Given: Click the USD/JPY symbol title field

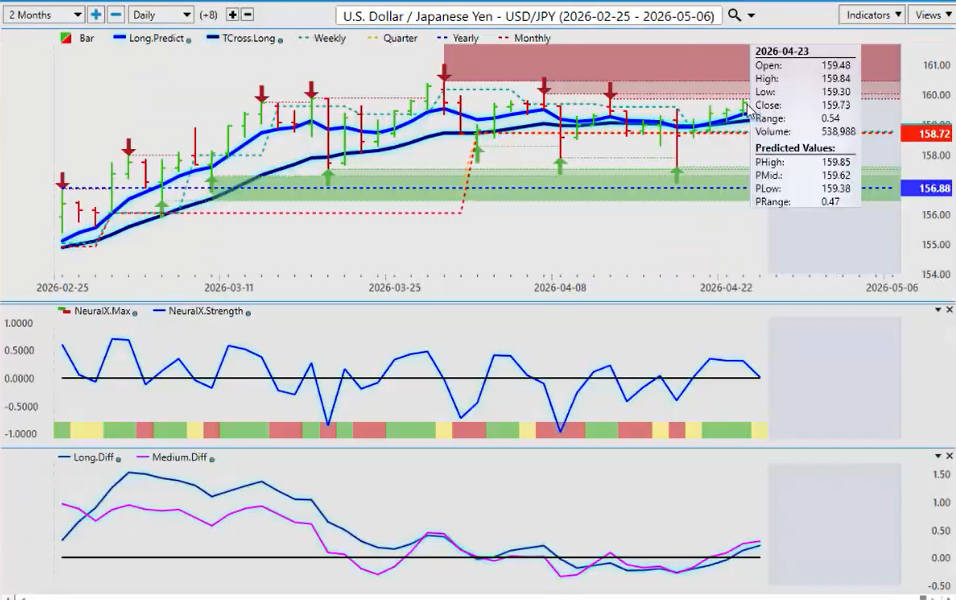Looking at the screenshot, I should click(x=528, y=15).
